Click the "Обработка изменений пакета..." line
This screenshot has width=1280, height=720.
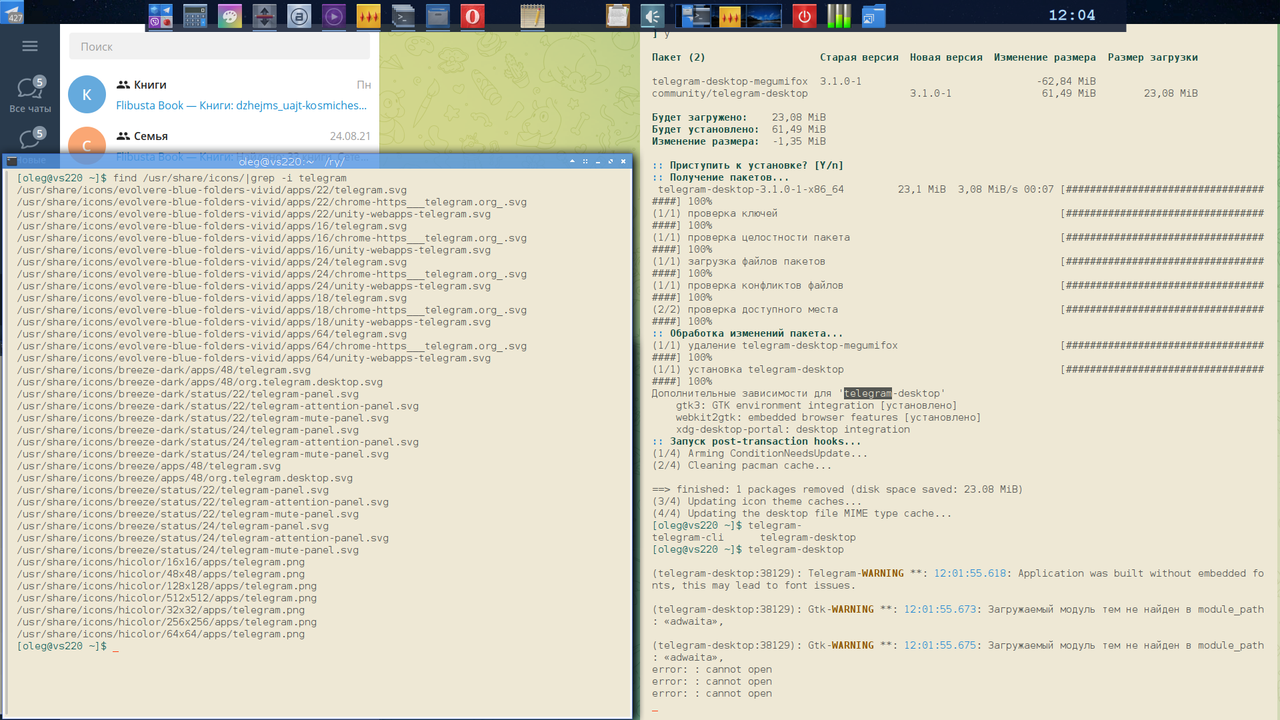(x=748, y=334)
